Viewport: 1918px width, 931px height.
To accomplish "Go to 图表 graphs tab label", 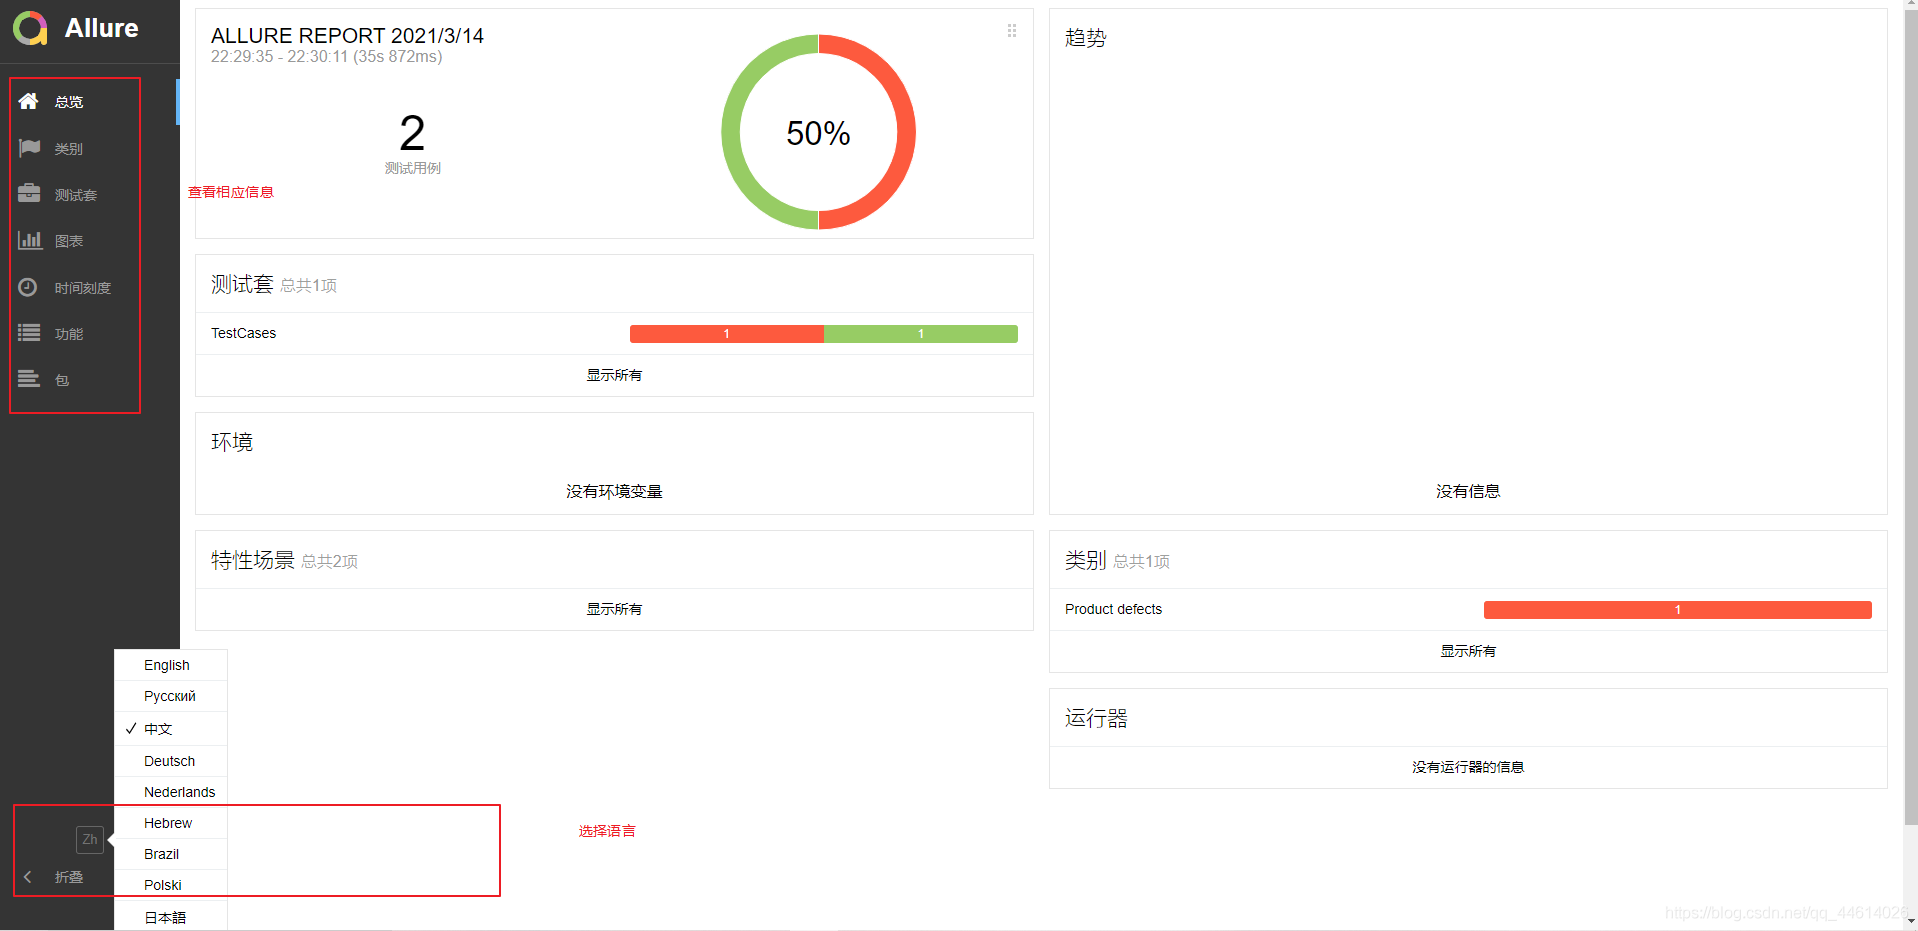I will [x=69, y=241].
